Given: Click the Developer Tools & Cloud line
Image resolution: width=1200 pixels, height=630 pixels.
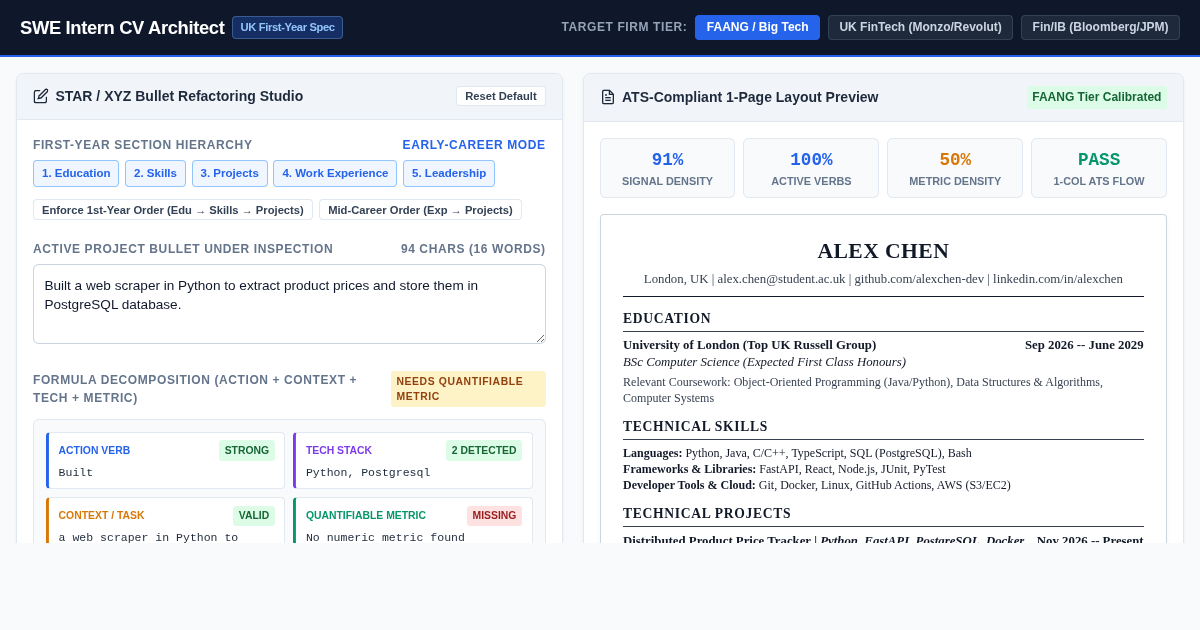Looking at the screenshot, I should pyautogui.click(x=817, y=485).
